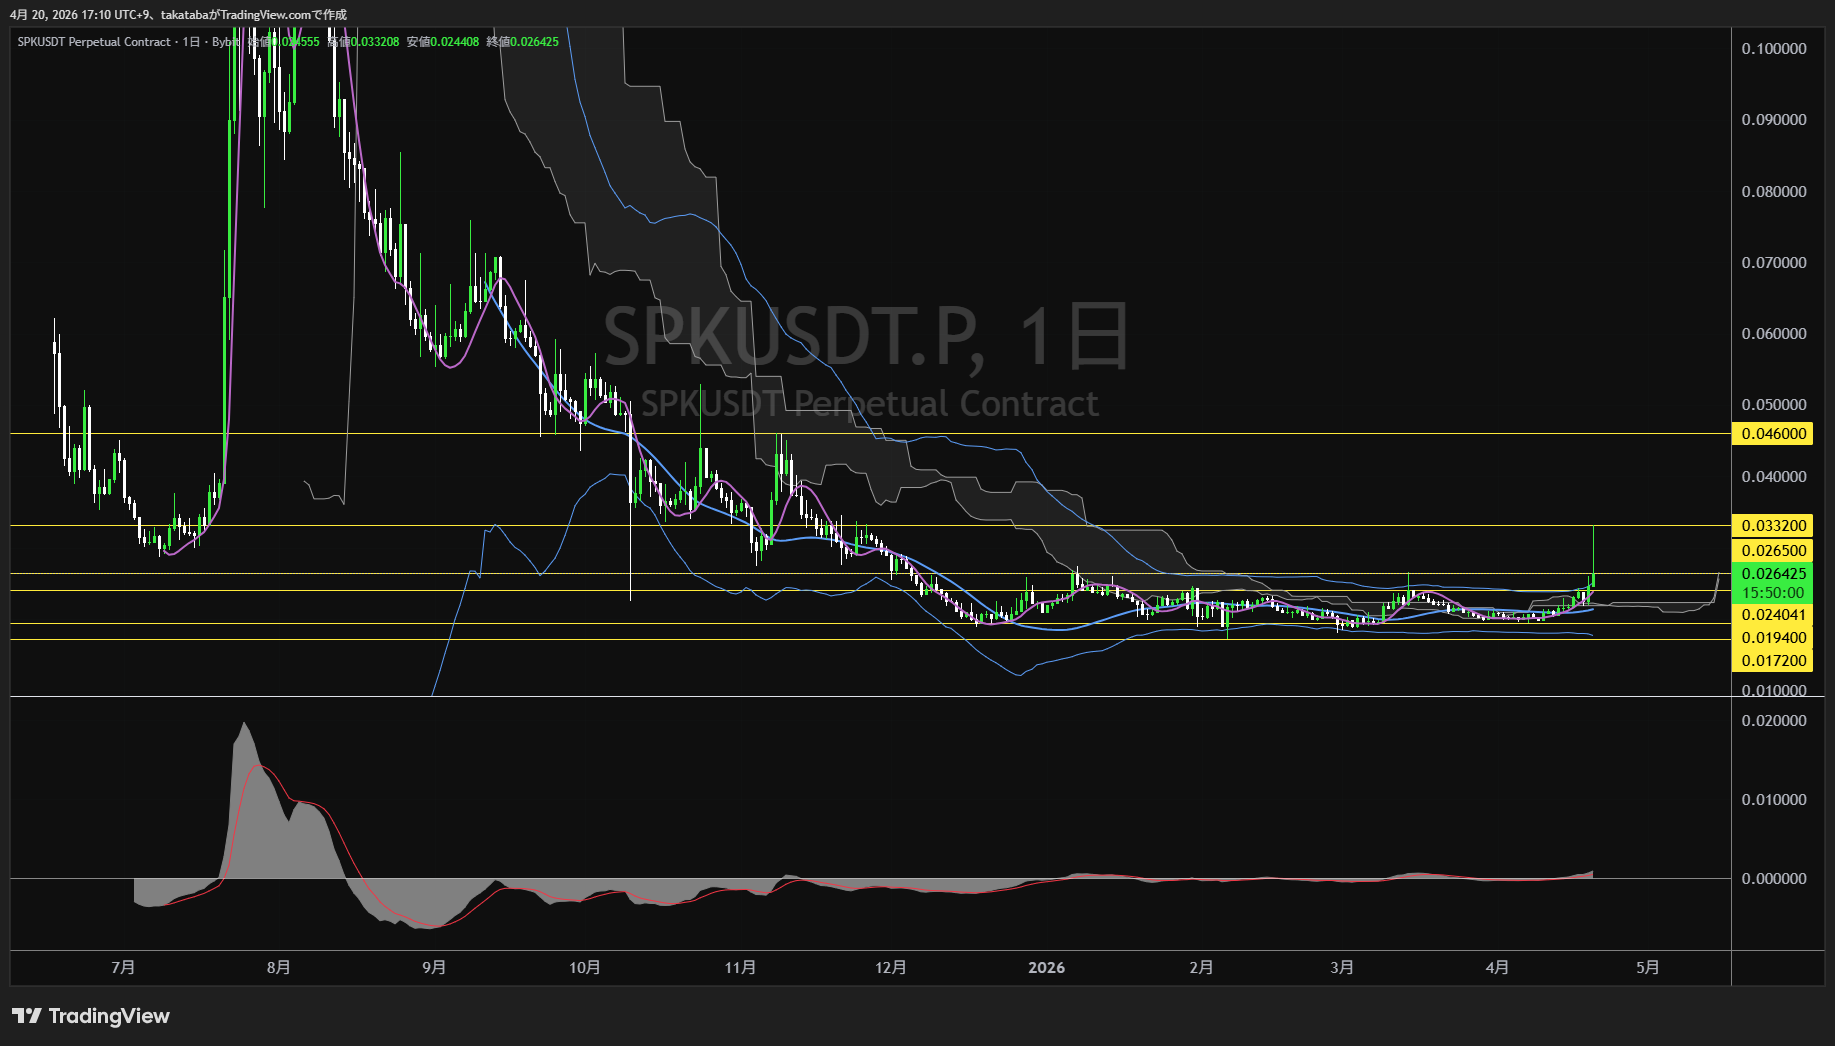Click the 11月 time axis label
Image resolution: width=1835 pixels, height=1046 pixels.
coord(740,968)
